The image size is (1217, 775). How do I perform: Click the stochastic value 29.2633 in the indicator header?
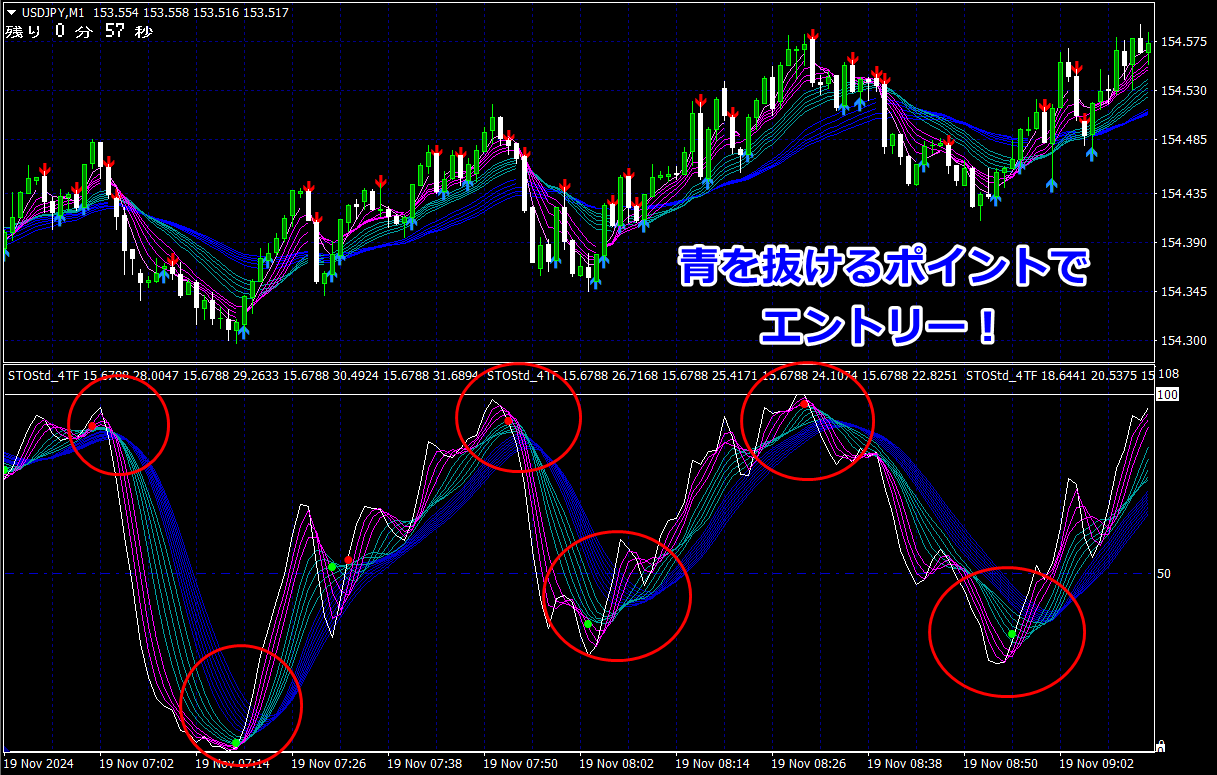coord(255,376)
